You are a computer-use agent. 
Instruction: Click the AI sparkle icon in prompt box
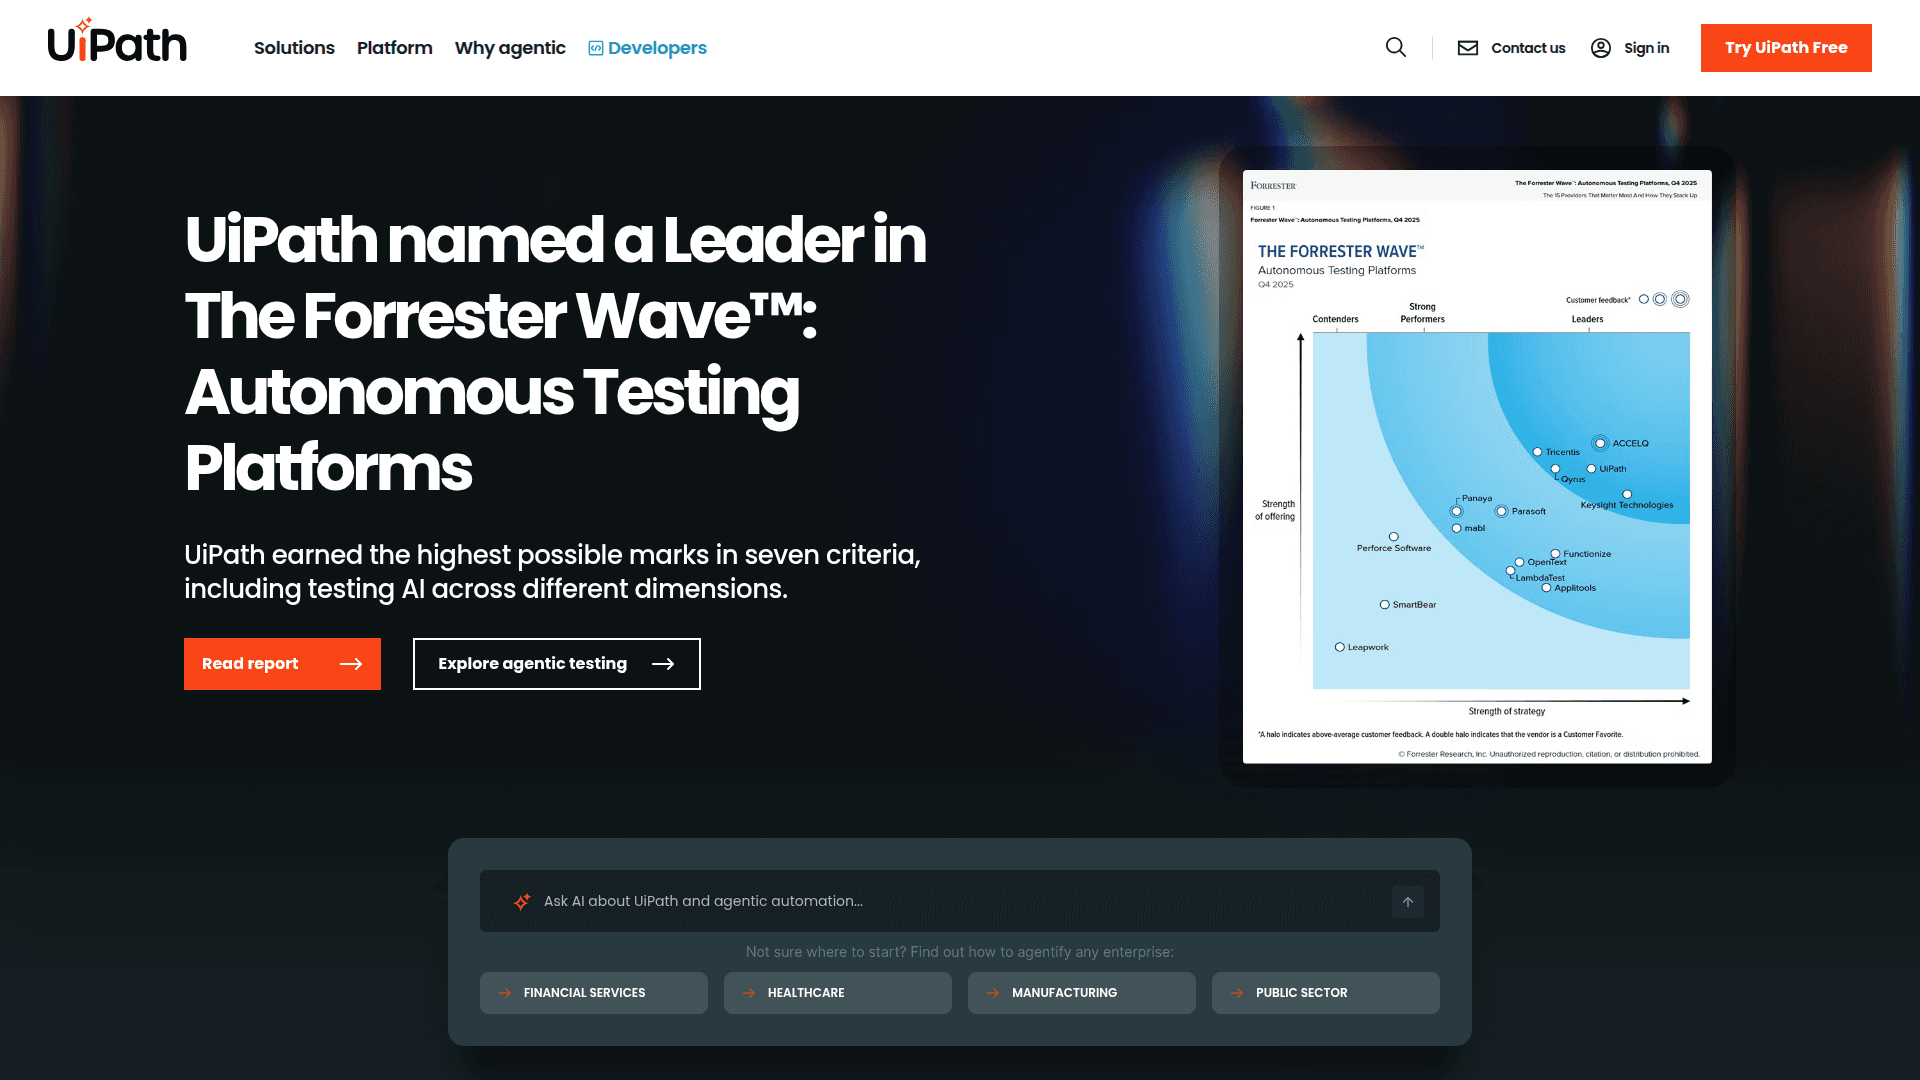[522, 902]
